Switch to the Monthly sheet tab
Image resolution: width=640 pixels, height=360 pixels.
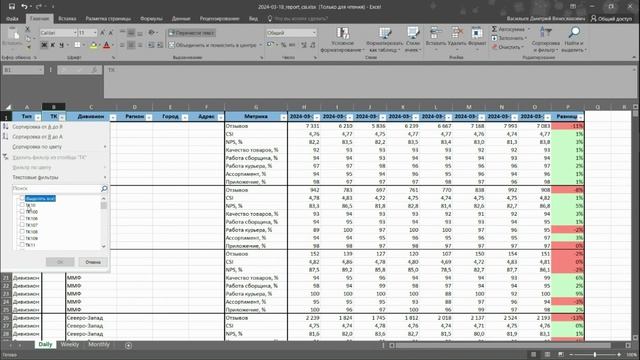click(99, 344)
